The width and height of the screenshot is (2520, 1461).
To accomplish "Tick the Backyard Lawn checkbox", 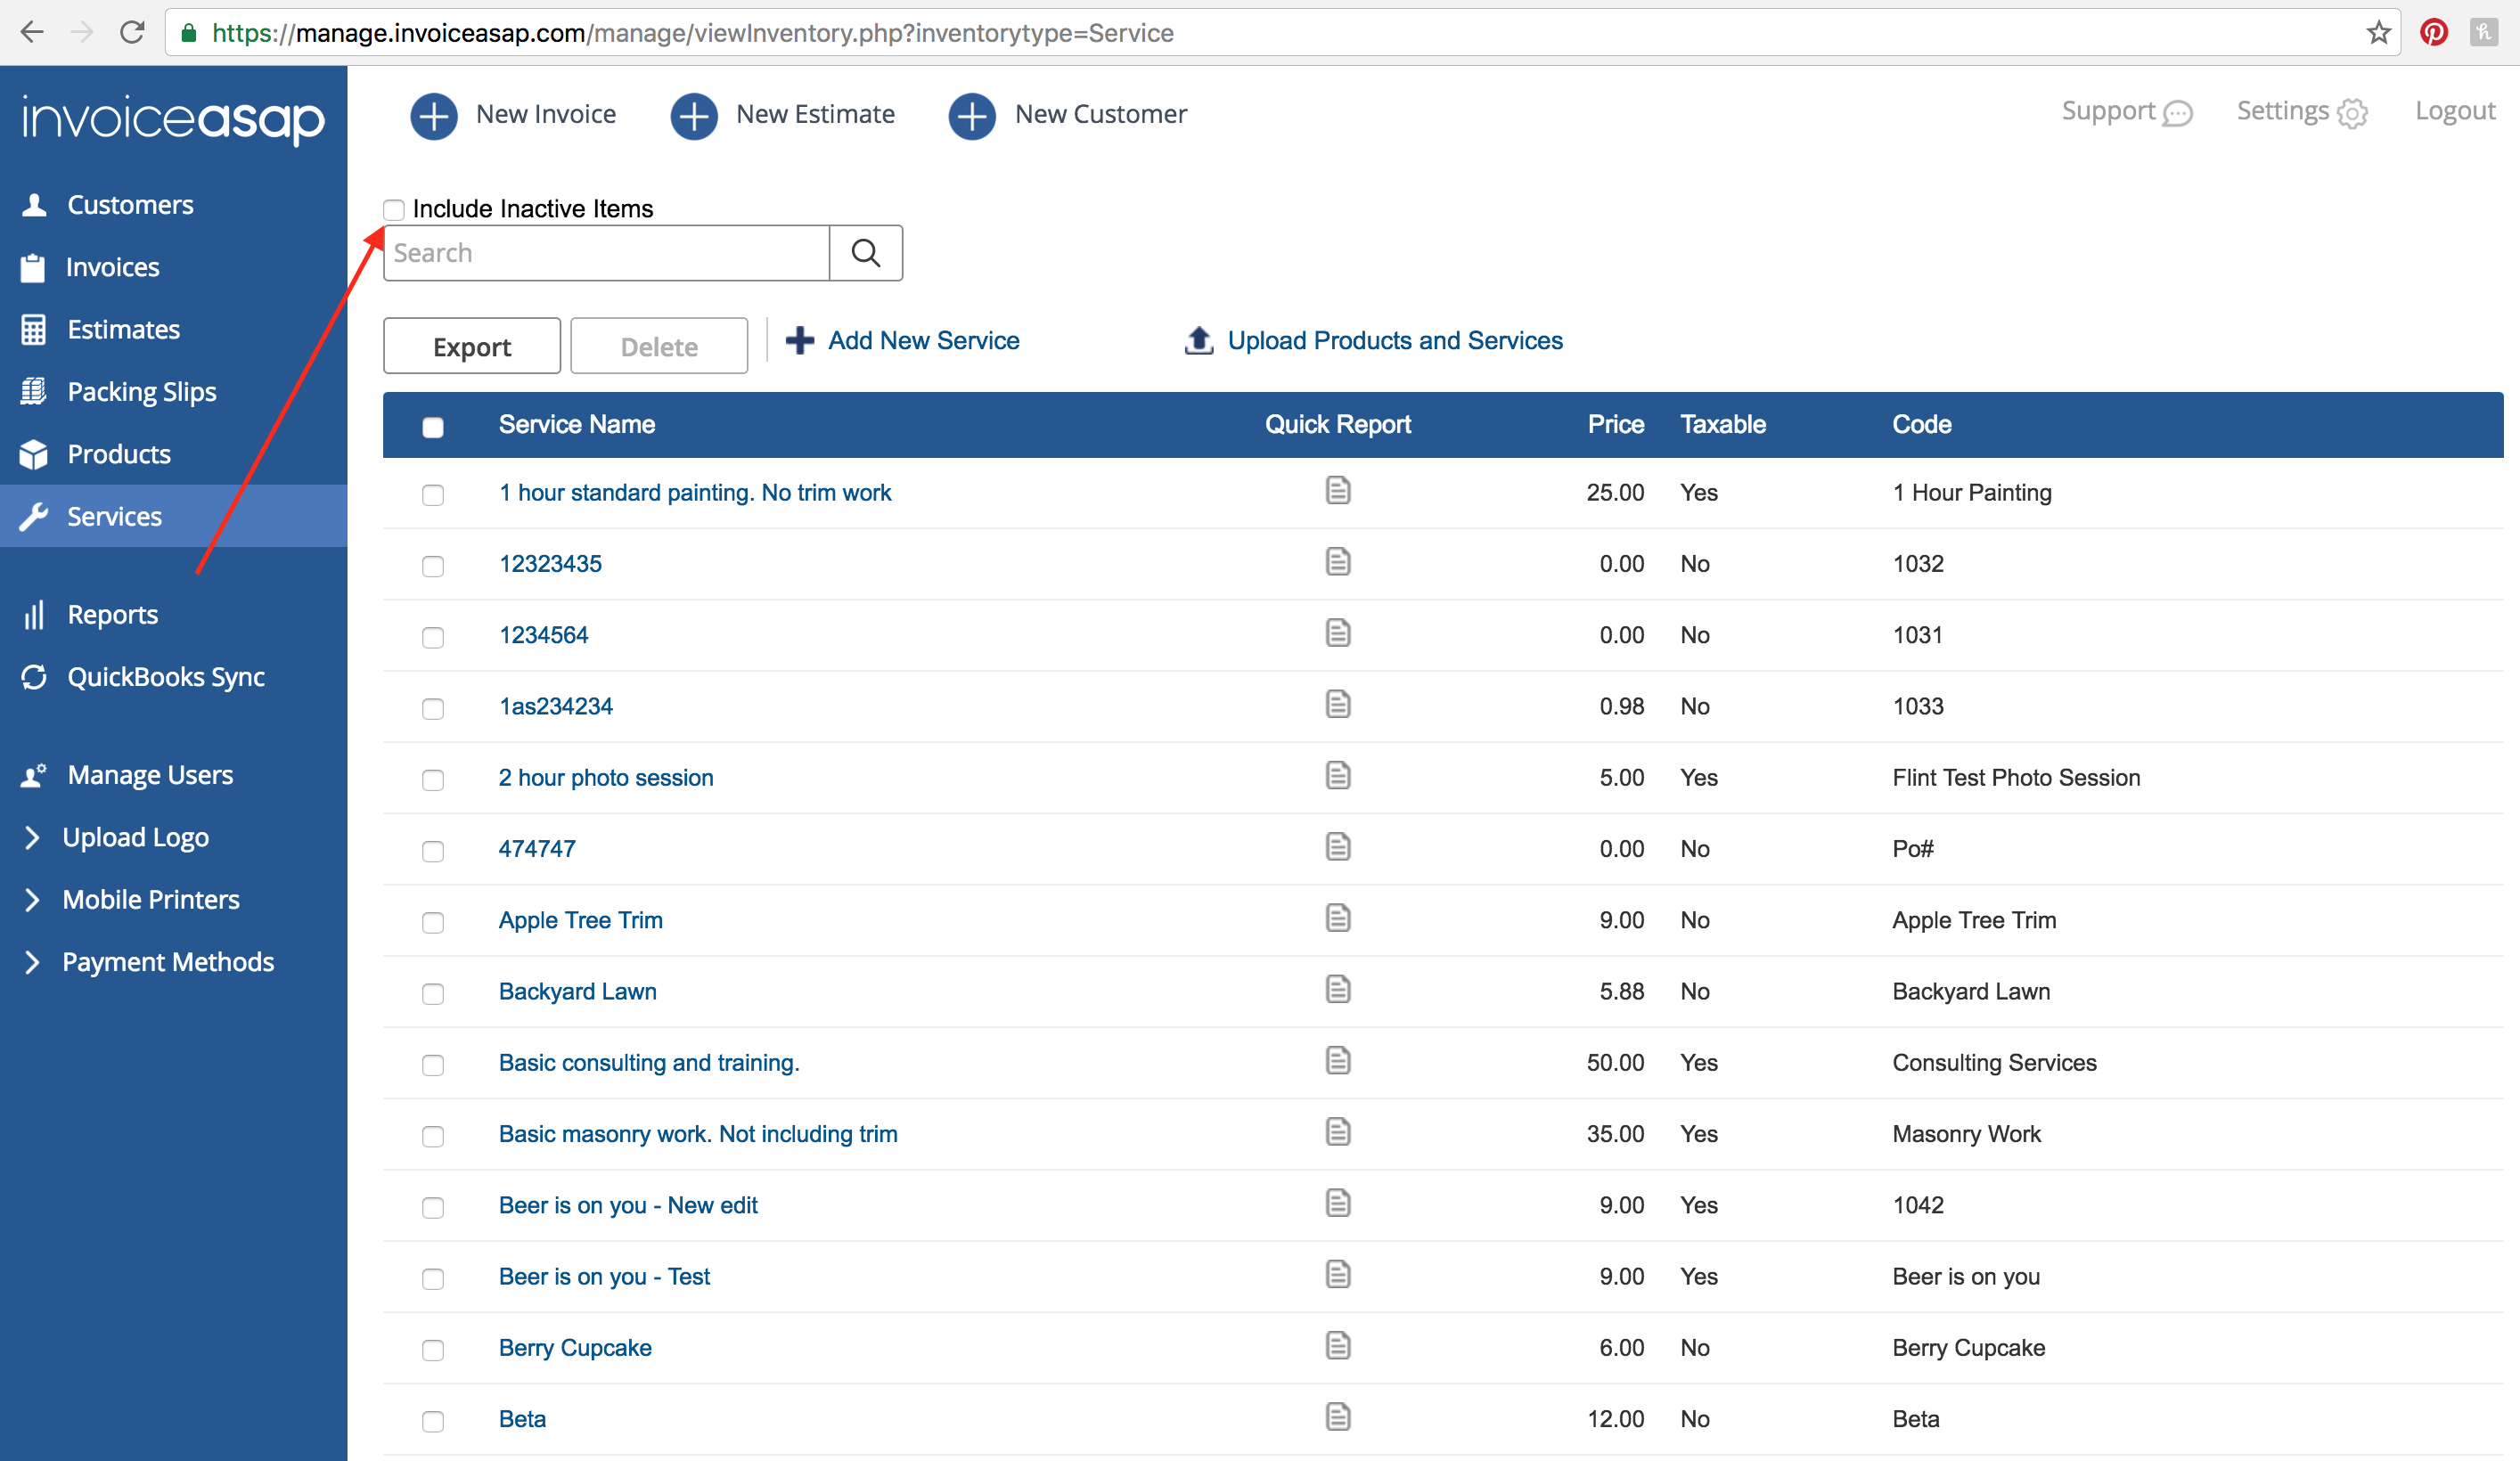I will [433, 994].
